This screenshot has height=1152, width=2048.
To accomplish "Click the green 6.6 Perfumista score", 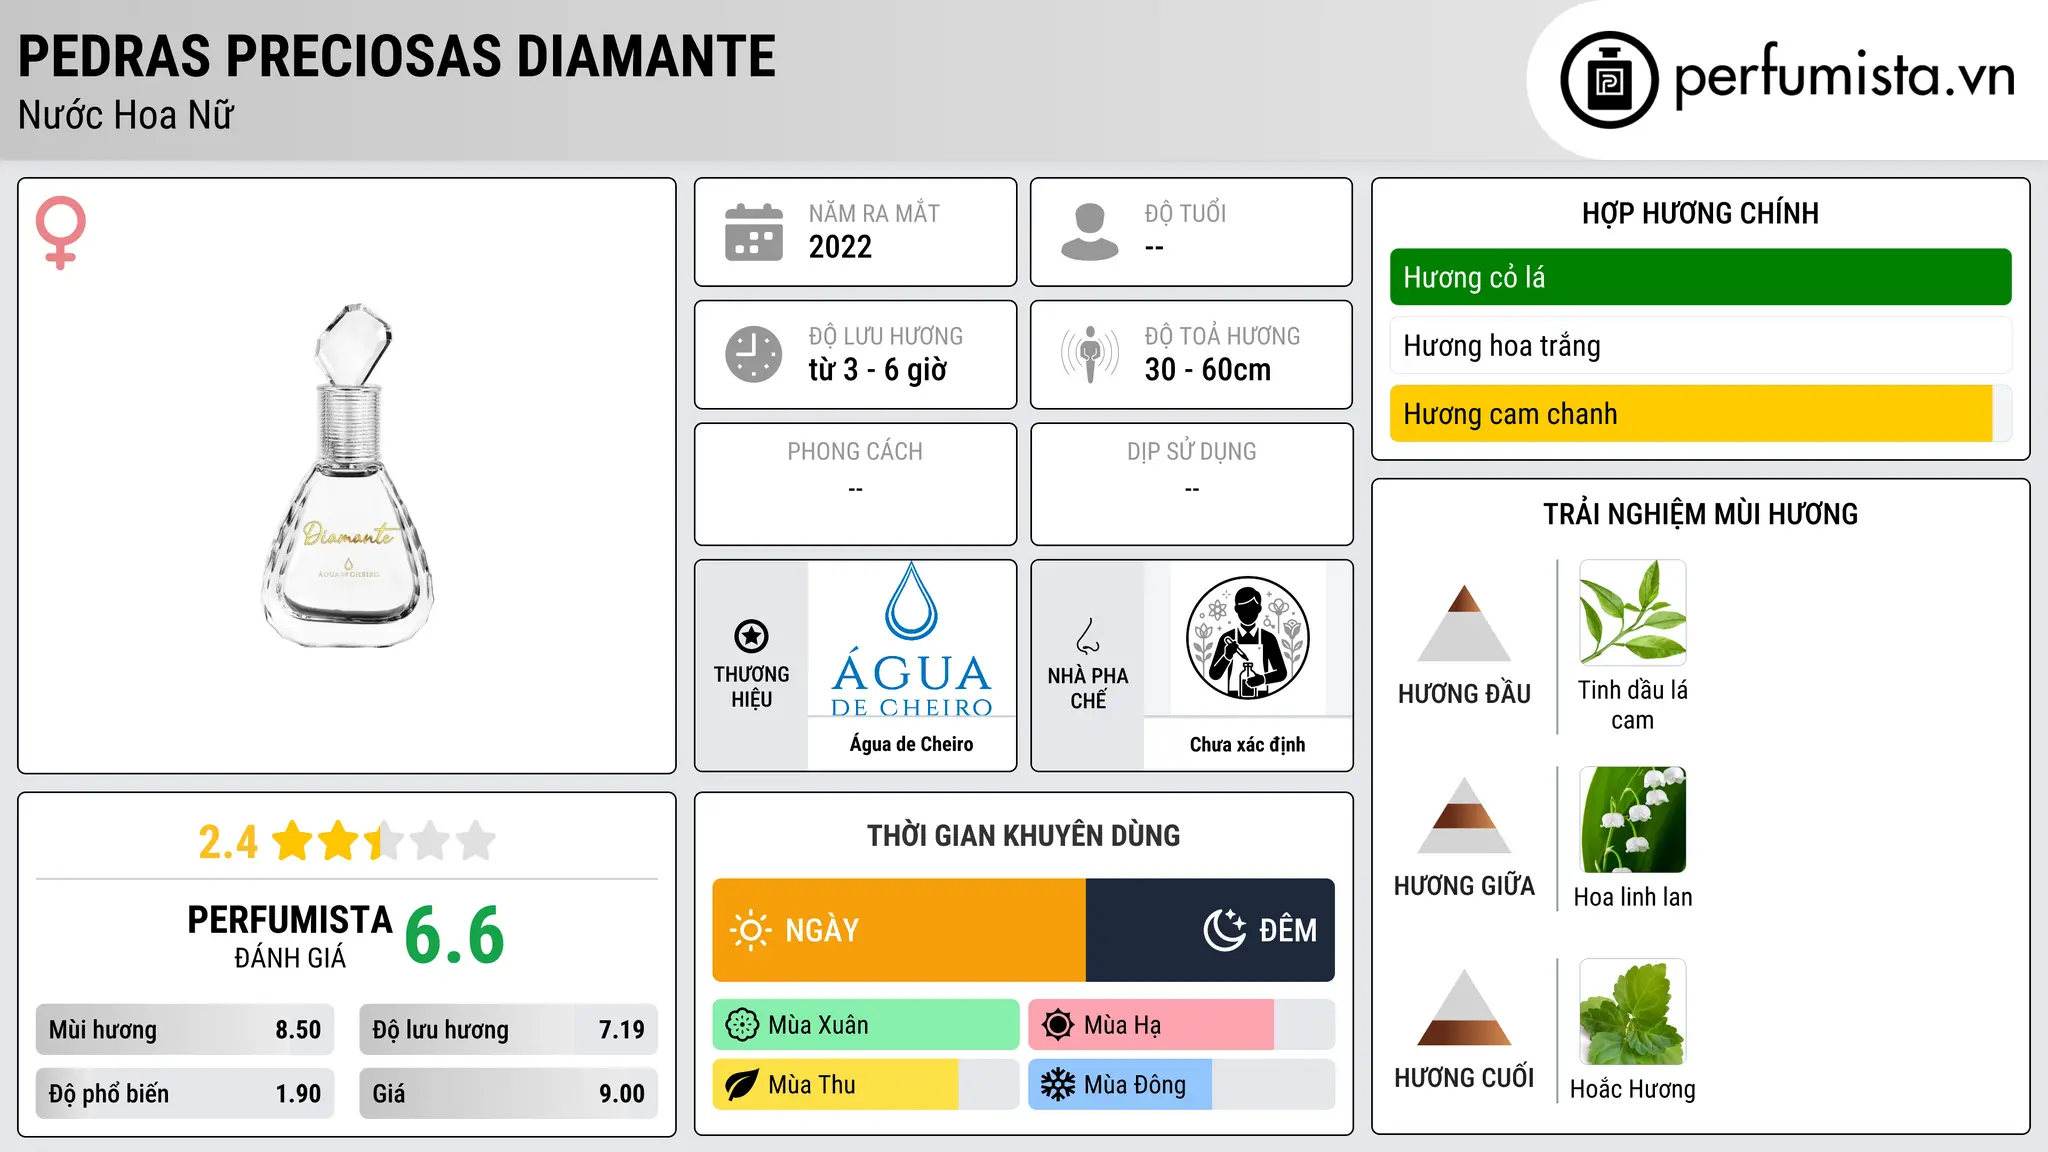I will click(455, 936).
